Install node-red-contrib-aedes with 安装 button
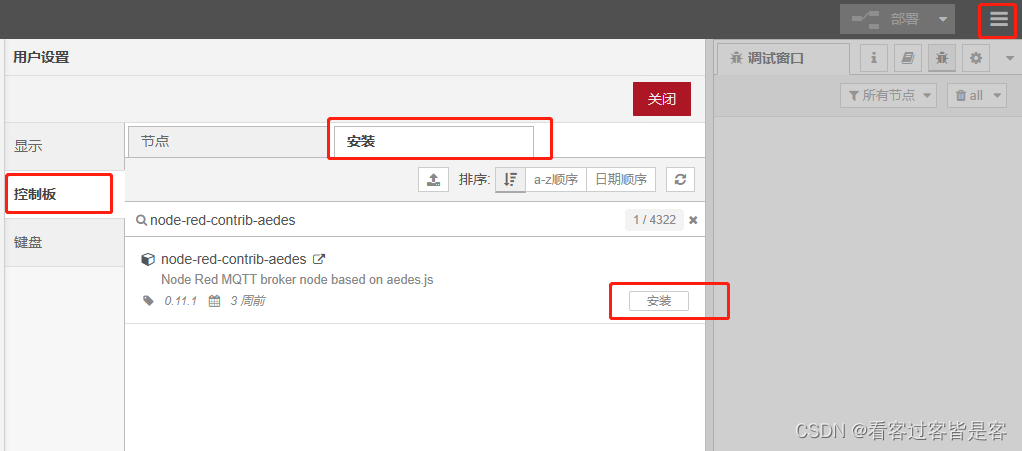The image size is (1022, 451). pyautogui.click(x=659, y=301)
